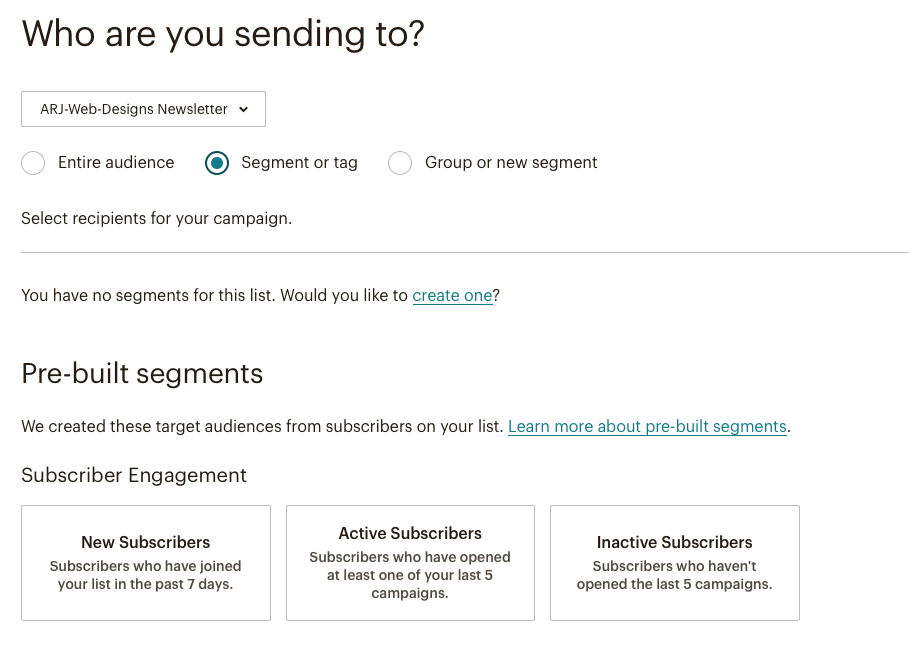This screenshot has height=650, width=909.
Task: Click the "Segment or tag" label text
Action: tap(299, 163)
